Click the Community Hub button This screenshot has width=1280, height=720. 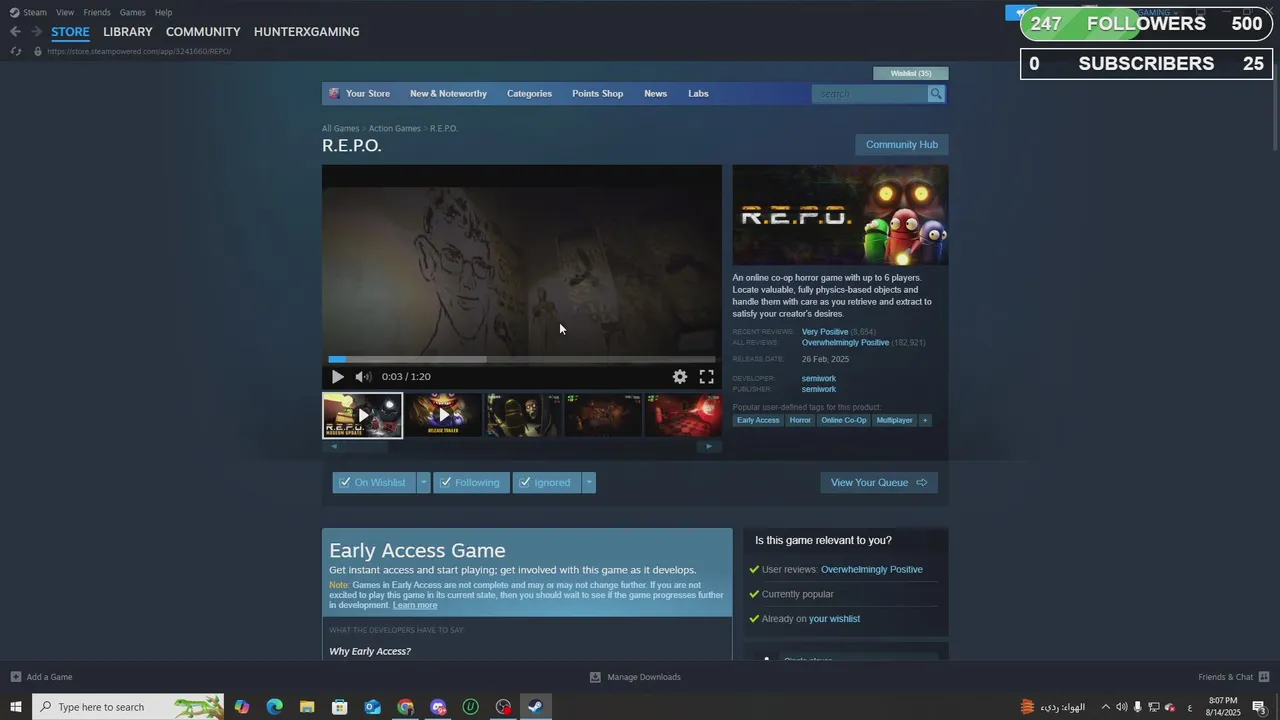(x=902, y=145)
